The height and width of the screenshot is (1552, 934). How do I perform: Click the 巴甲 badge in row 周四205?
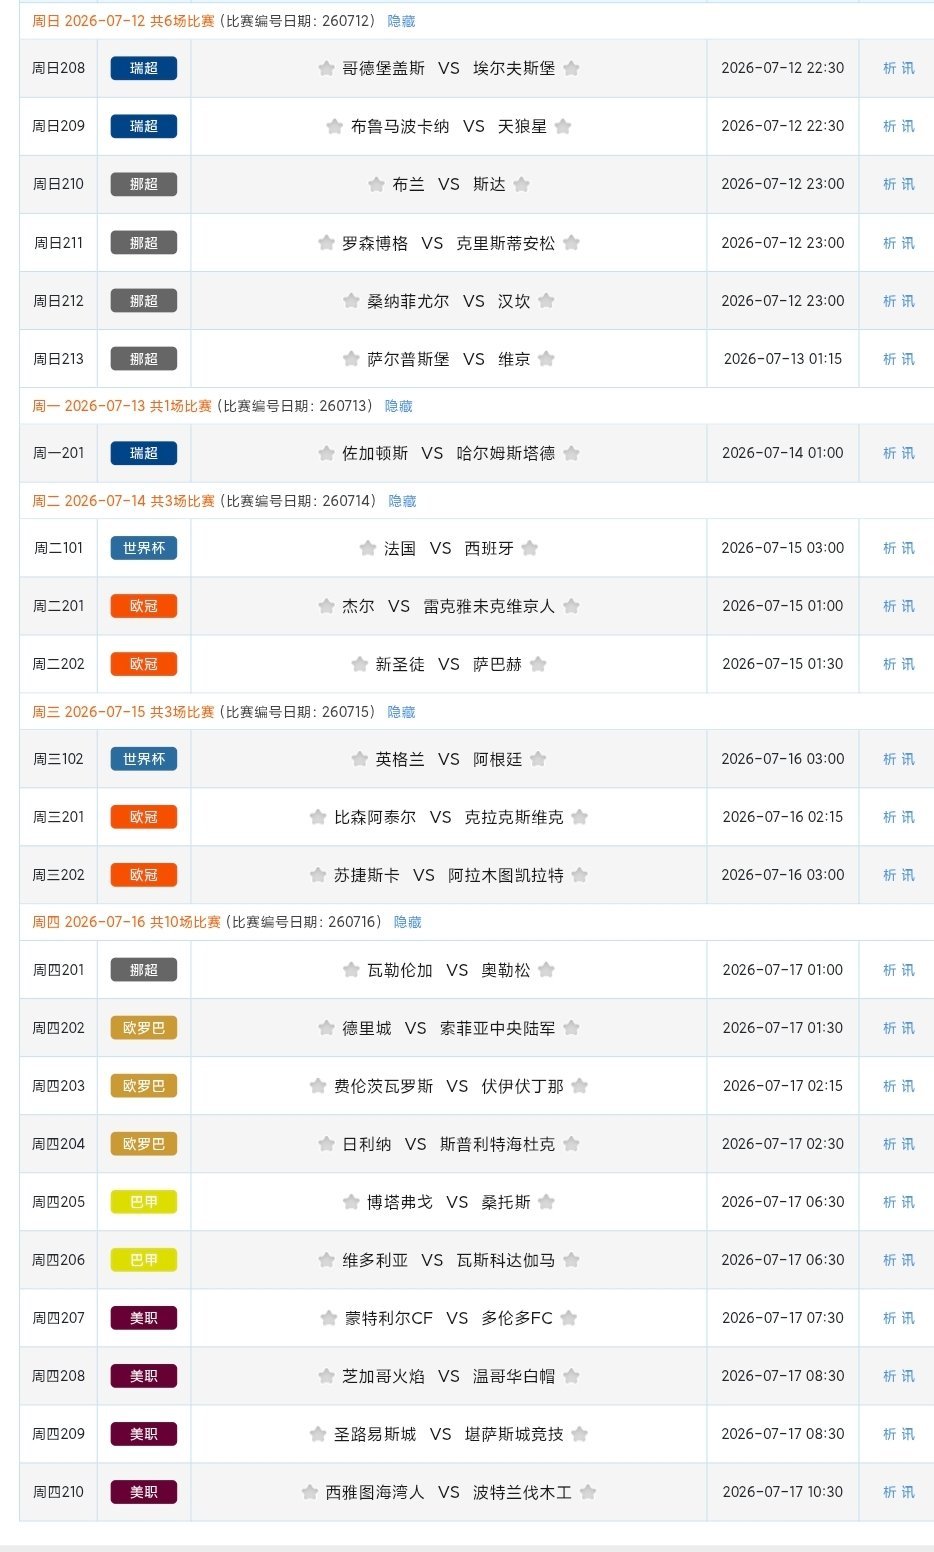point(144,1202)
